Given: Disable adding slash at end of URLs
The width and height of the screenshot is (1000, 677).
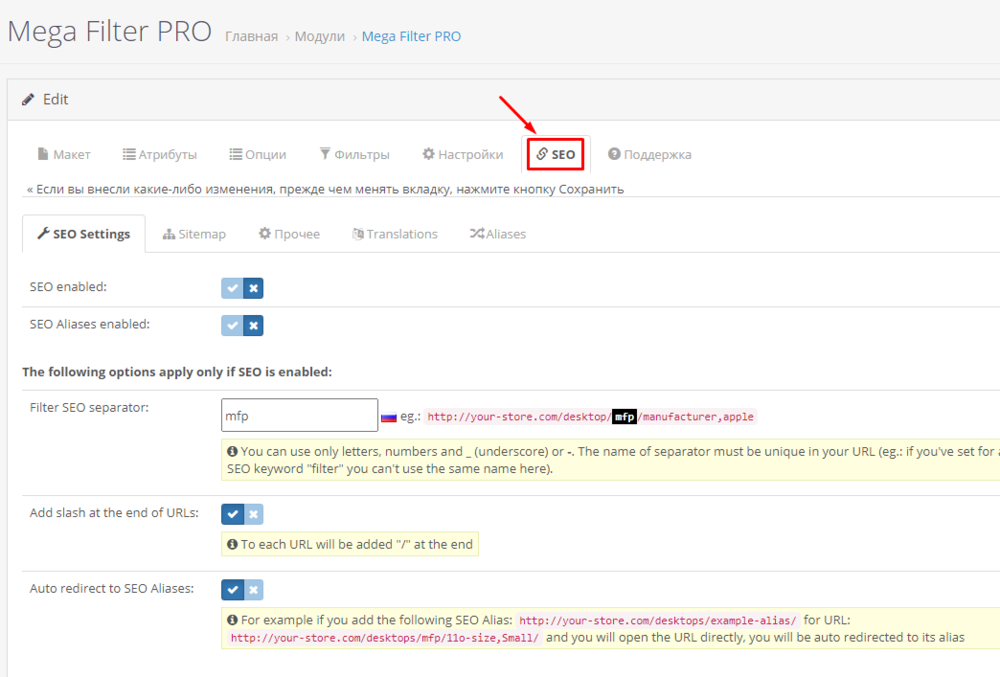Looking at the screenshot, I should click(x=253, y=514).
